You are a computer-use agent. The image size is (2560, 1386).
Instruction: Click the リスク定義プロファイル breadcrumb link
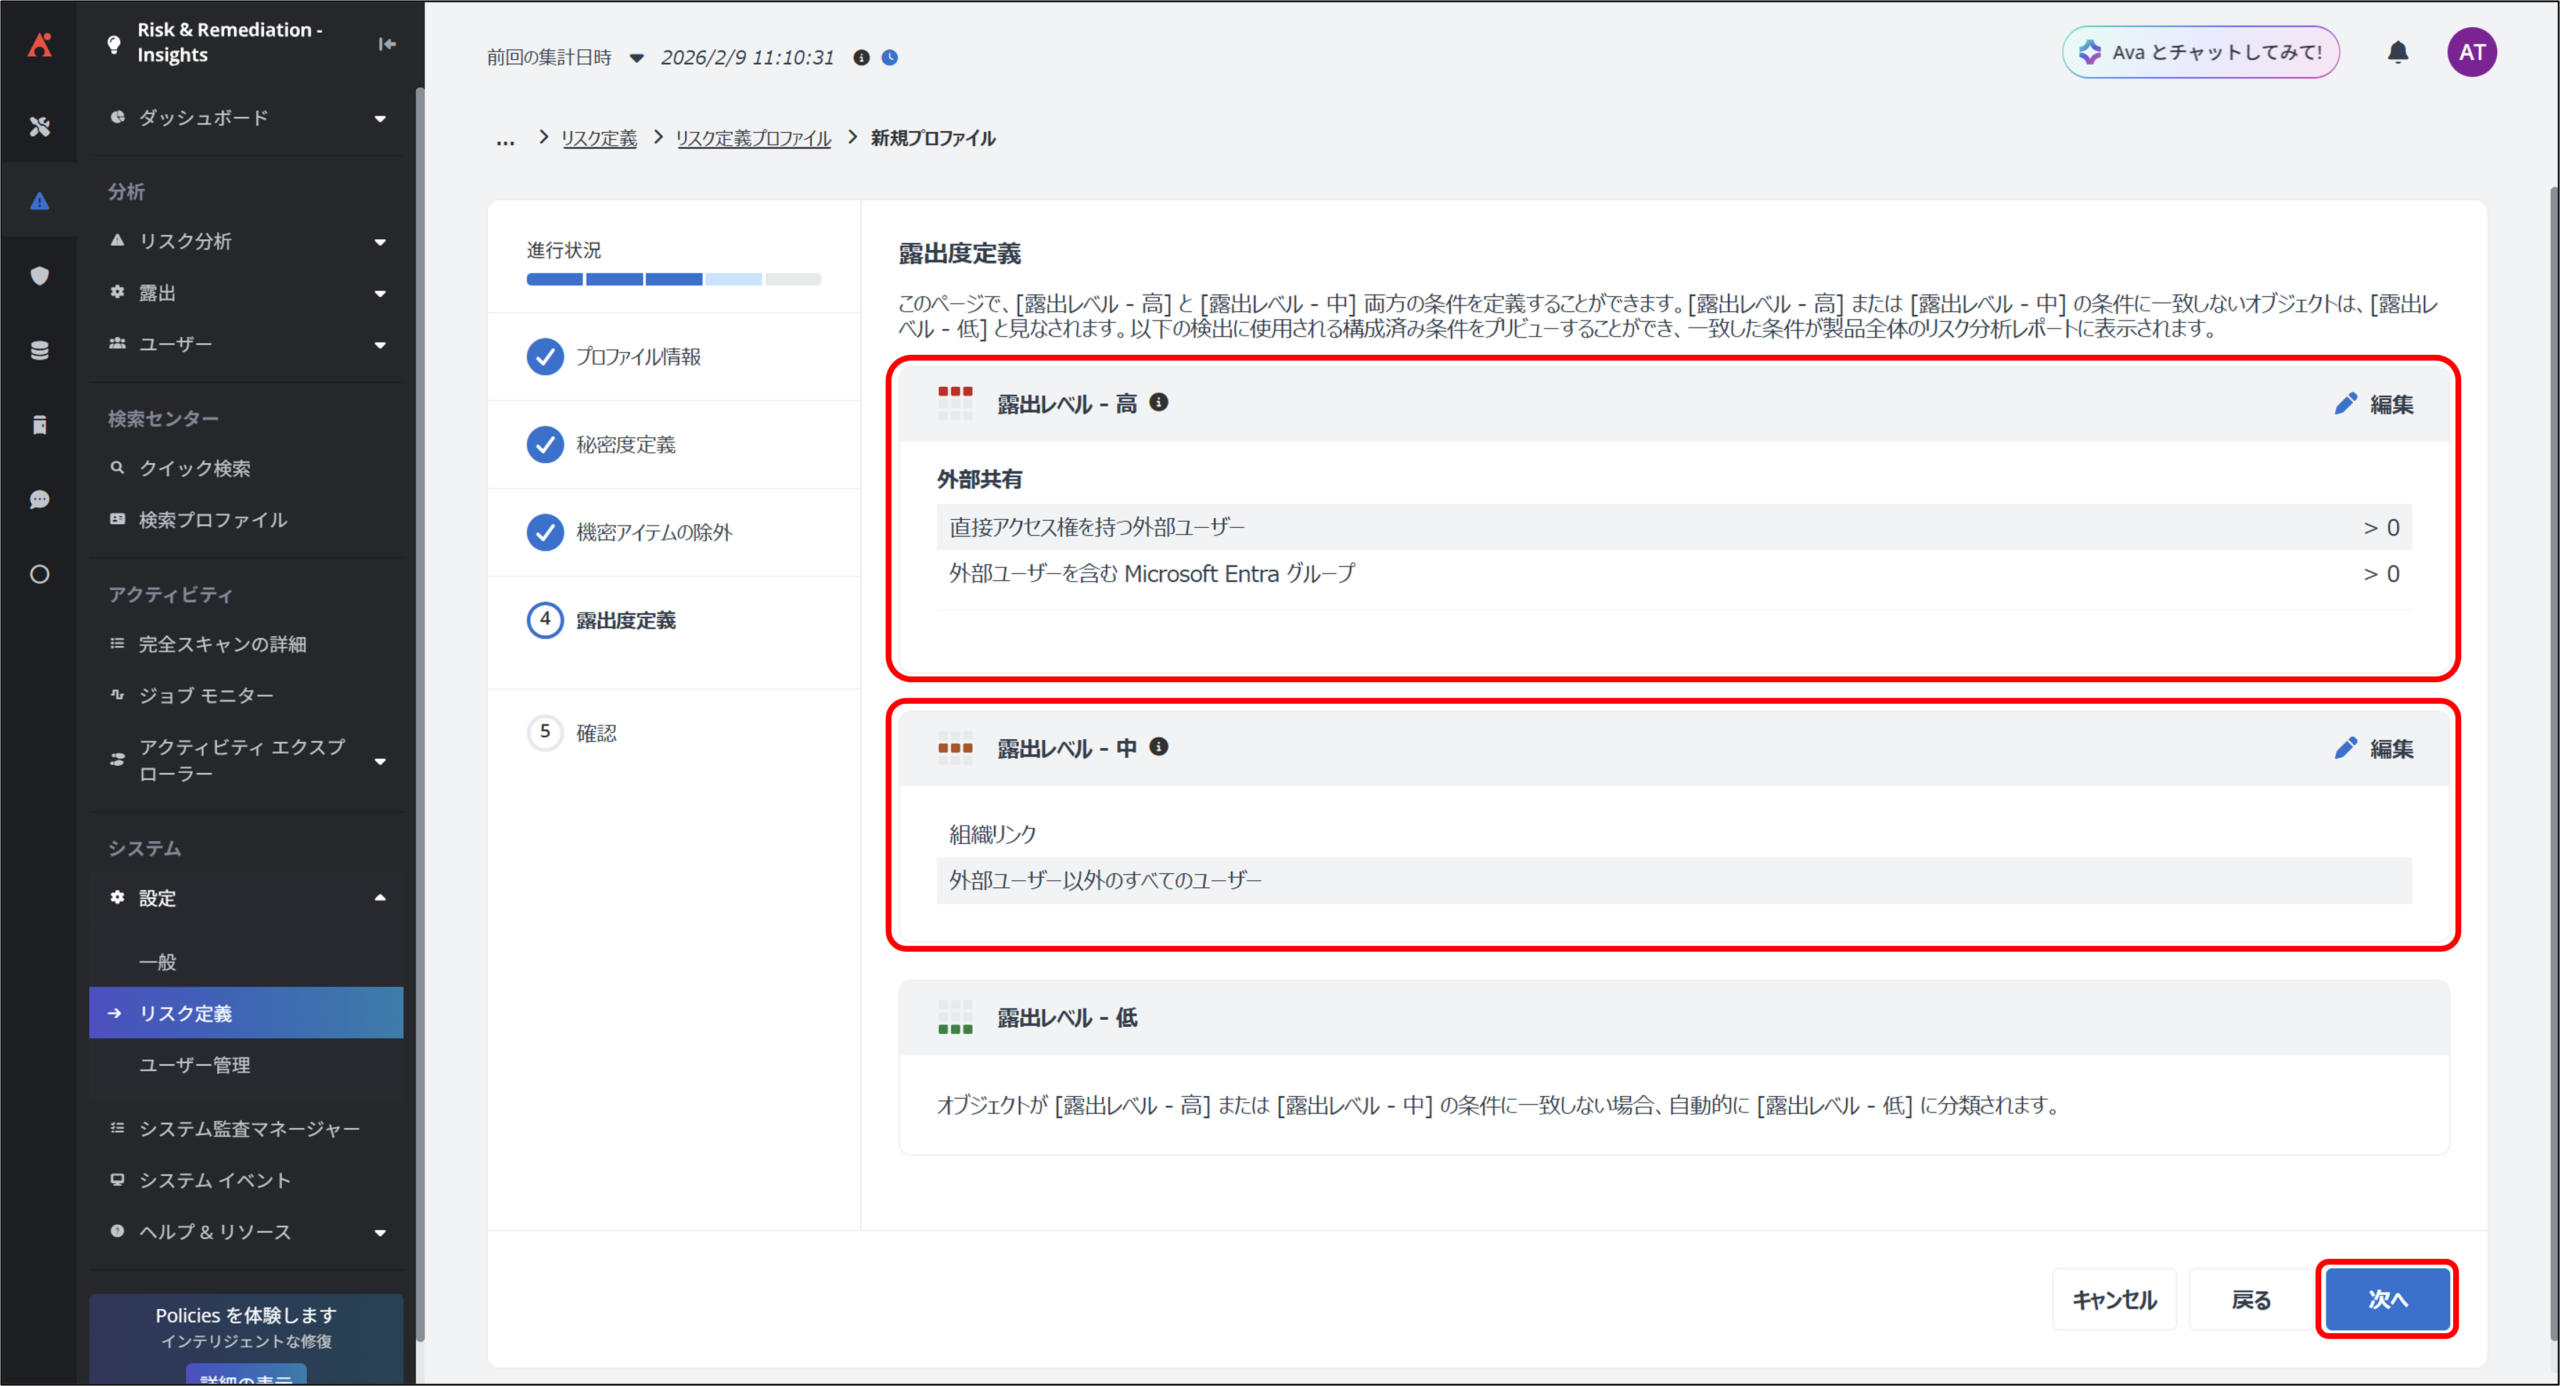point(753,138)
